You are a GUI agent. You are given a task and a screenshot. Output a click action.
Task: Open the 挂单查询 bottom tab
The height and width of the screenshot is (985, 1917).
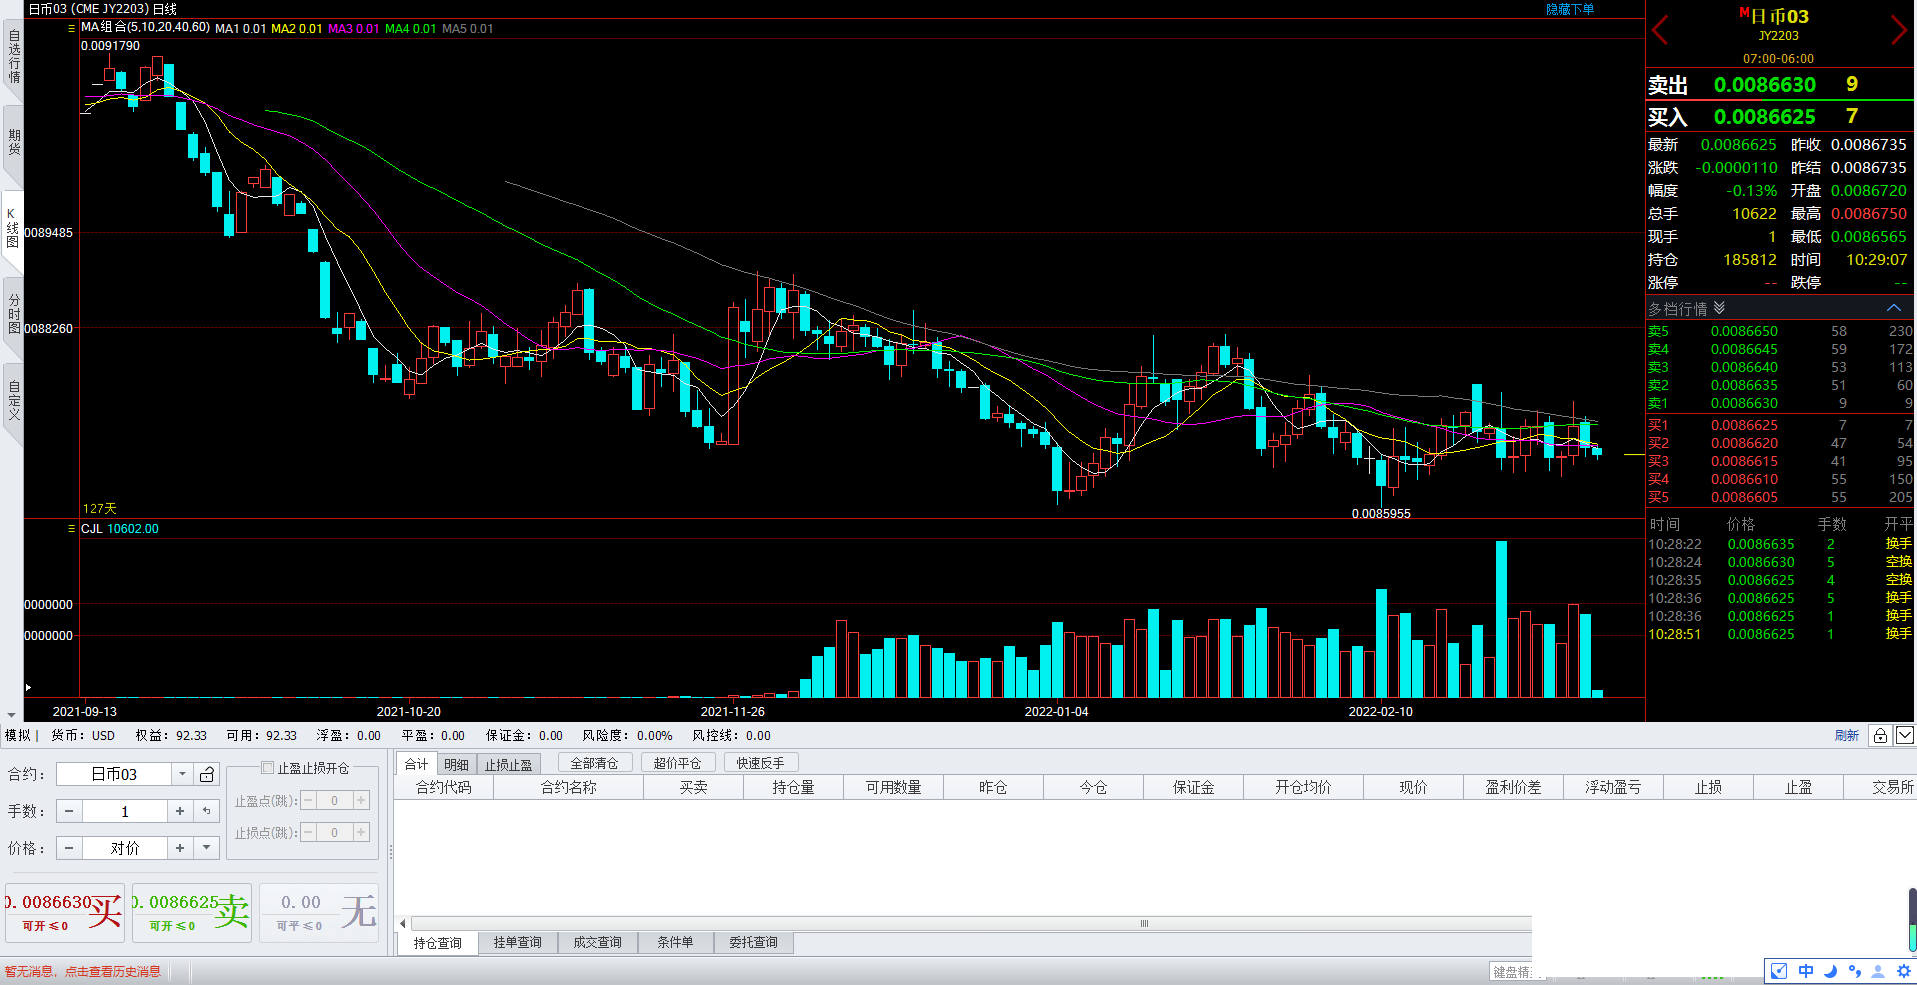click(517, 942)
